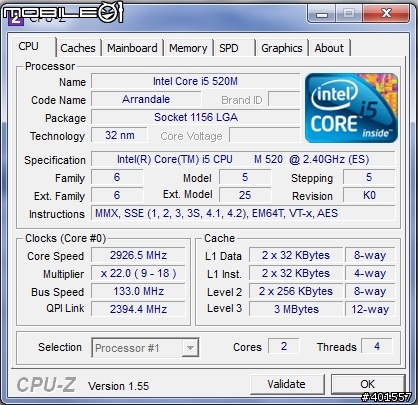Viewport: 418px width, 405px height.
Task: Click the Ext. Model value 25
Action: tap(245, 195)
